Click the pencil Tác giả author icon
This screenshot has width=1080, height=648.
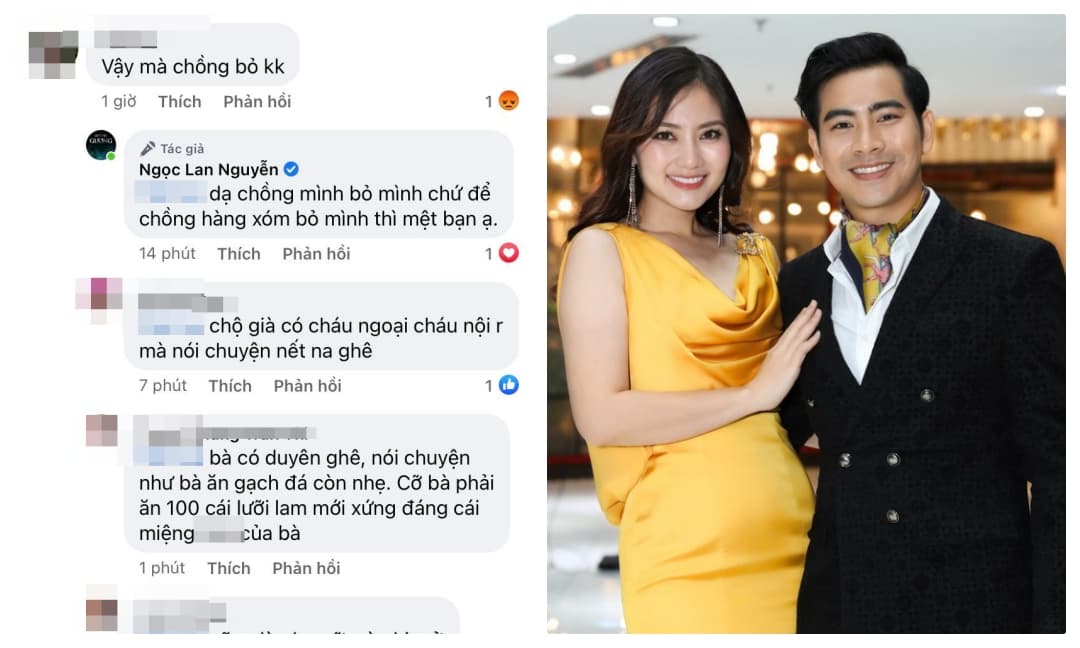[147, 149]
